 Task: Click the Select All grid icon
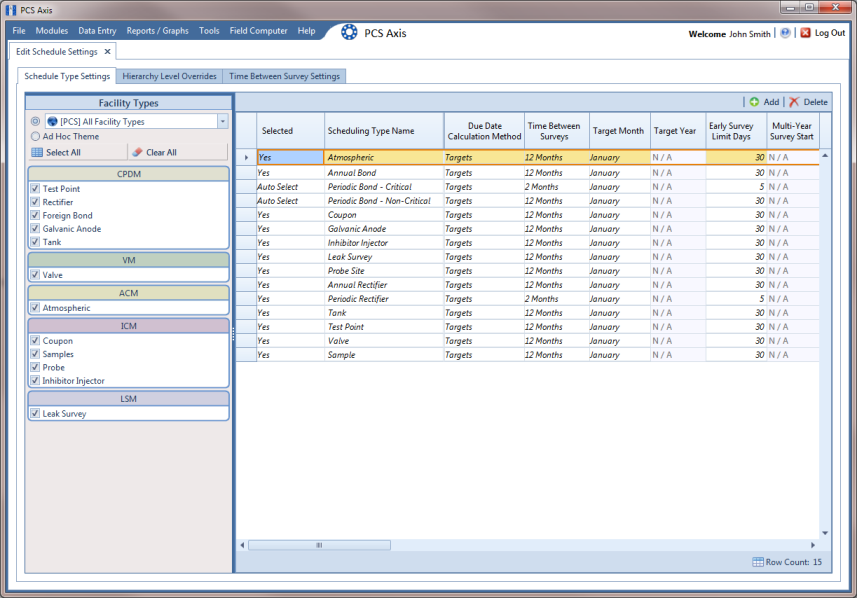[37, 153]
